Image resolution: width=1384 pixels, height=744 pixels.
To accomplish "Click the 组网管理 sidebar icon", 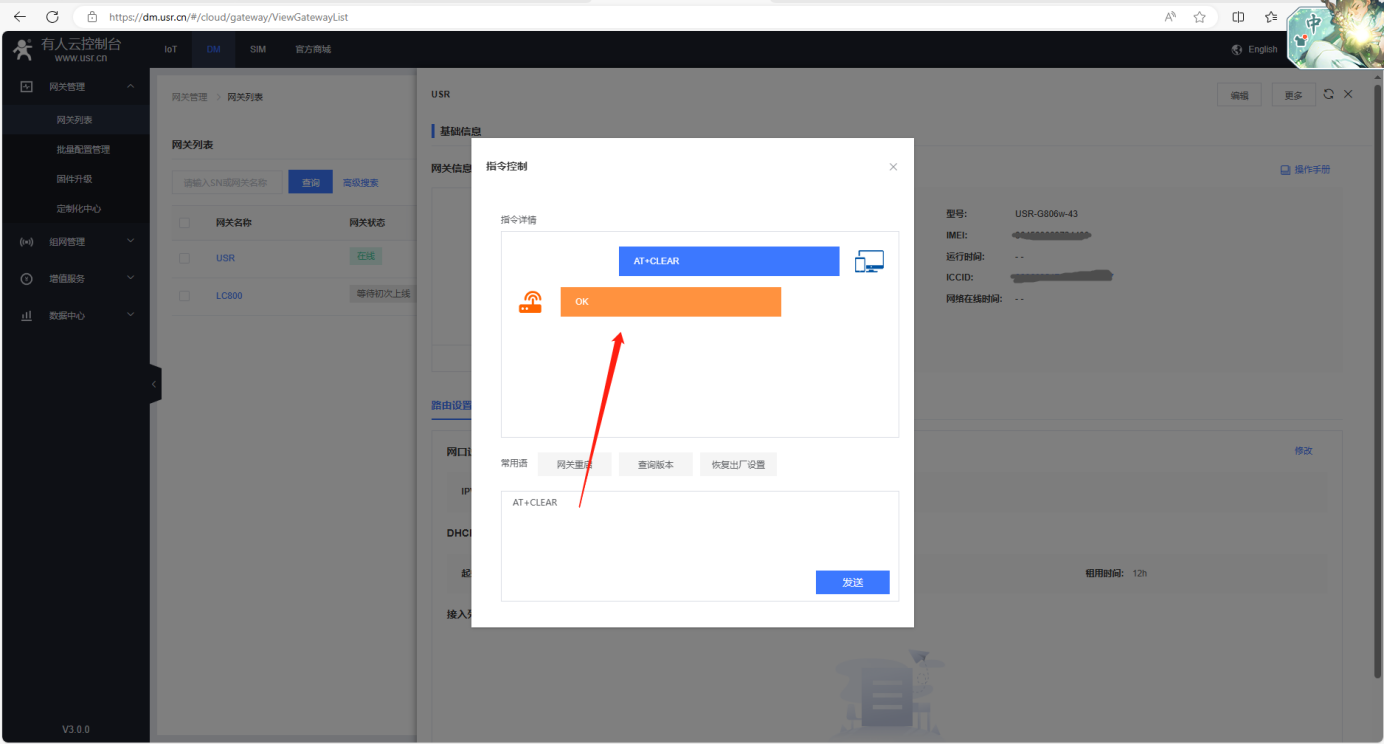I will tap(27, 242).
